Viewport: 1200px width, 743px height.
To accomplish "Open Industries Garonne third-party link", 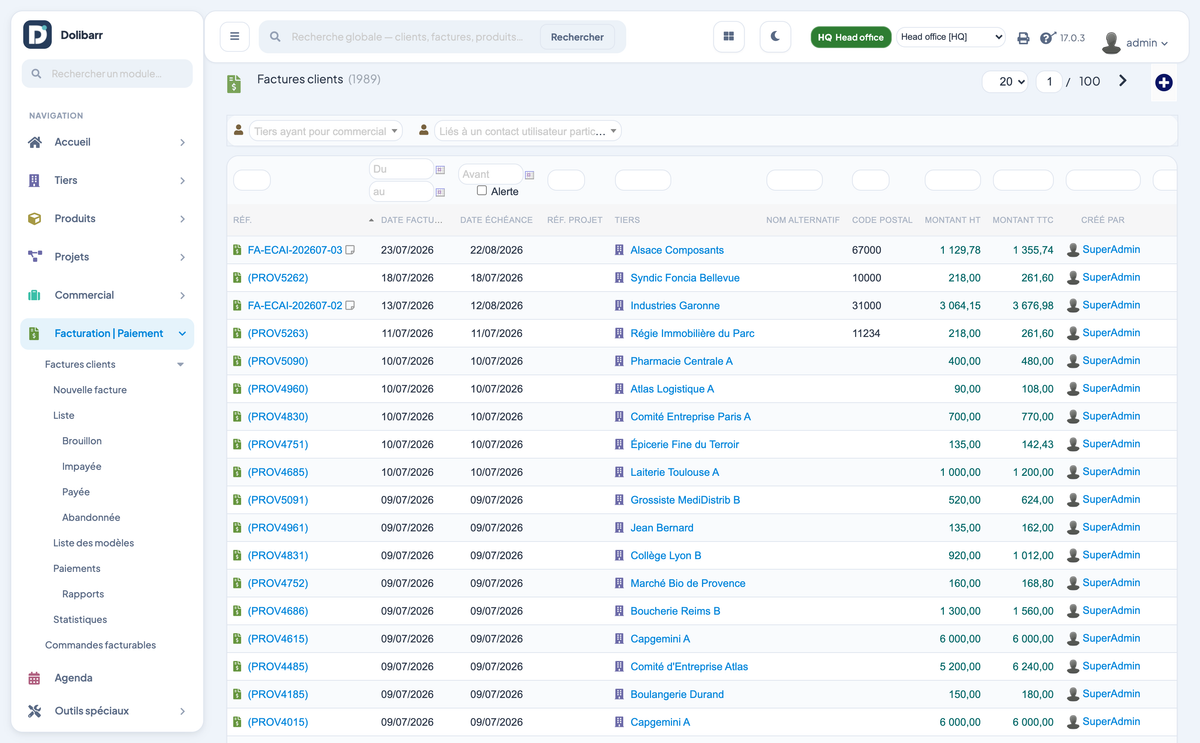I will click(x=675, y=306).
